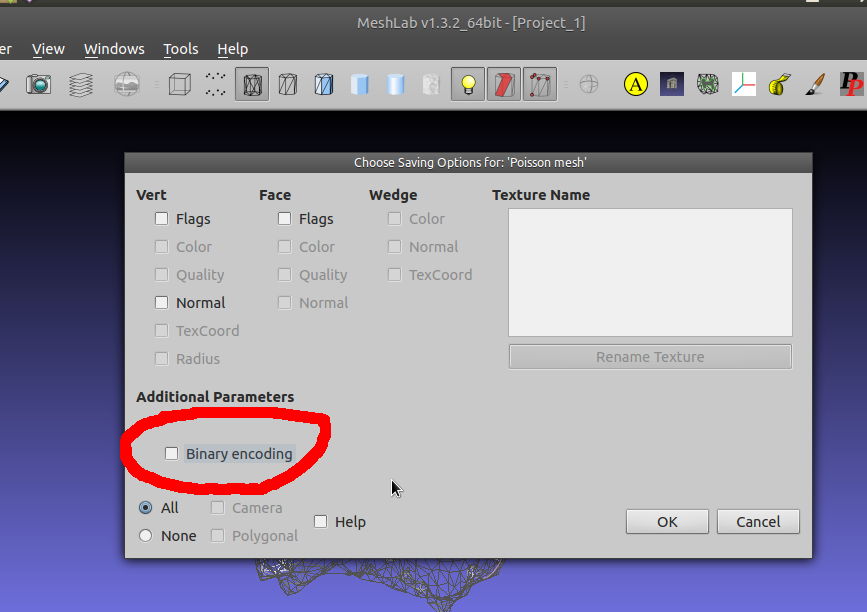
Task: Click the Rename Texture button
Action: (650, 357)
